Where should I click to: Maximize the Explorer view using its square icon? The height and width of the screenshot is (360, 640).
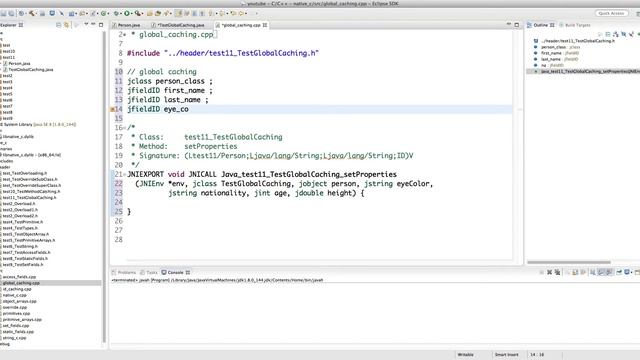tap(101, 25)
